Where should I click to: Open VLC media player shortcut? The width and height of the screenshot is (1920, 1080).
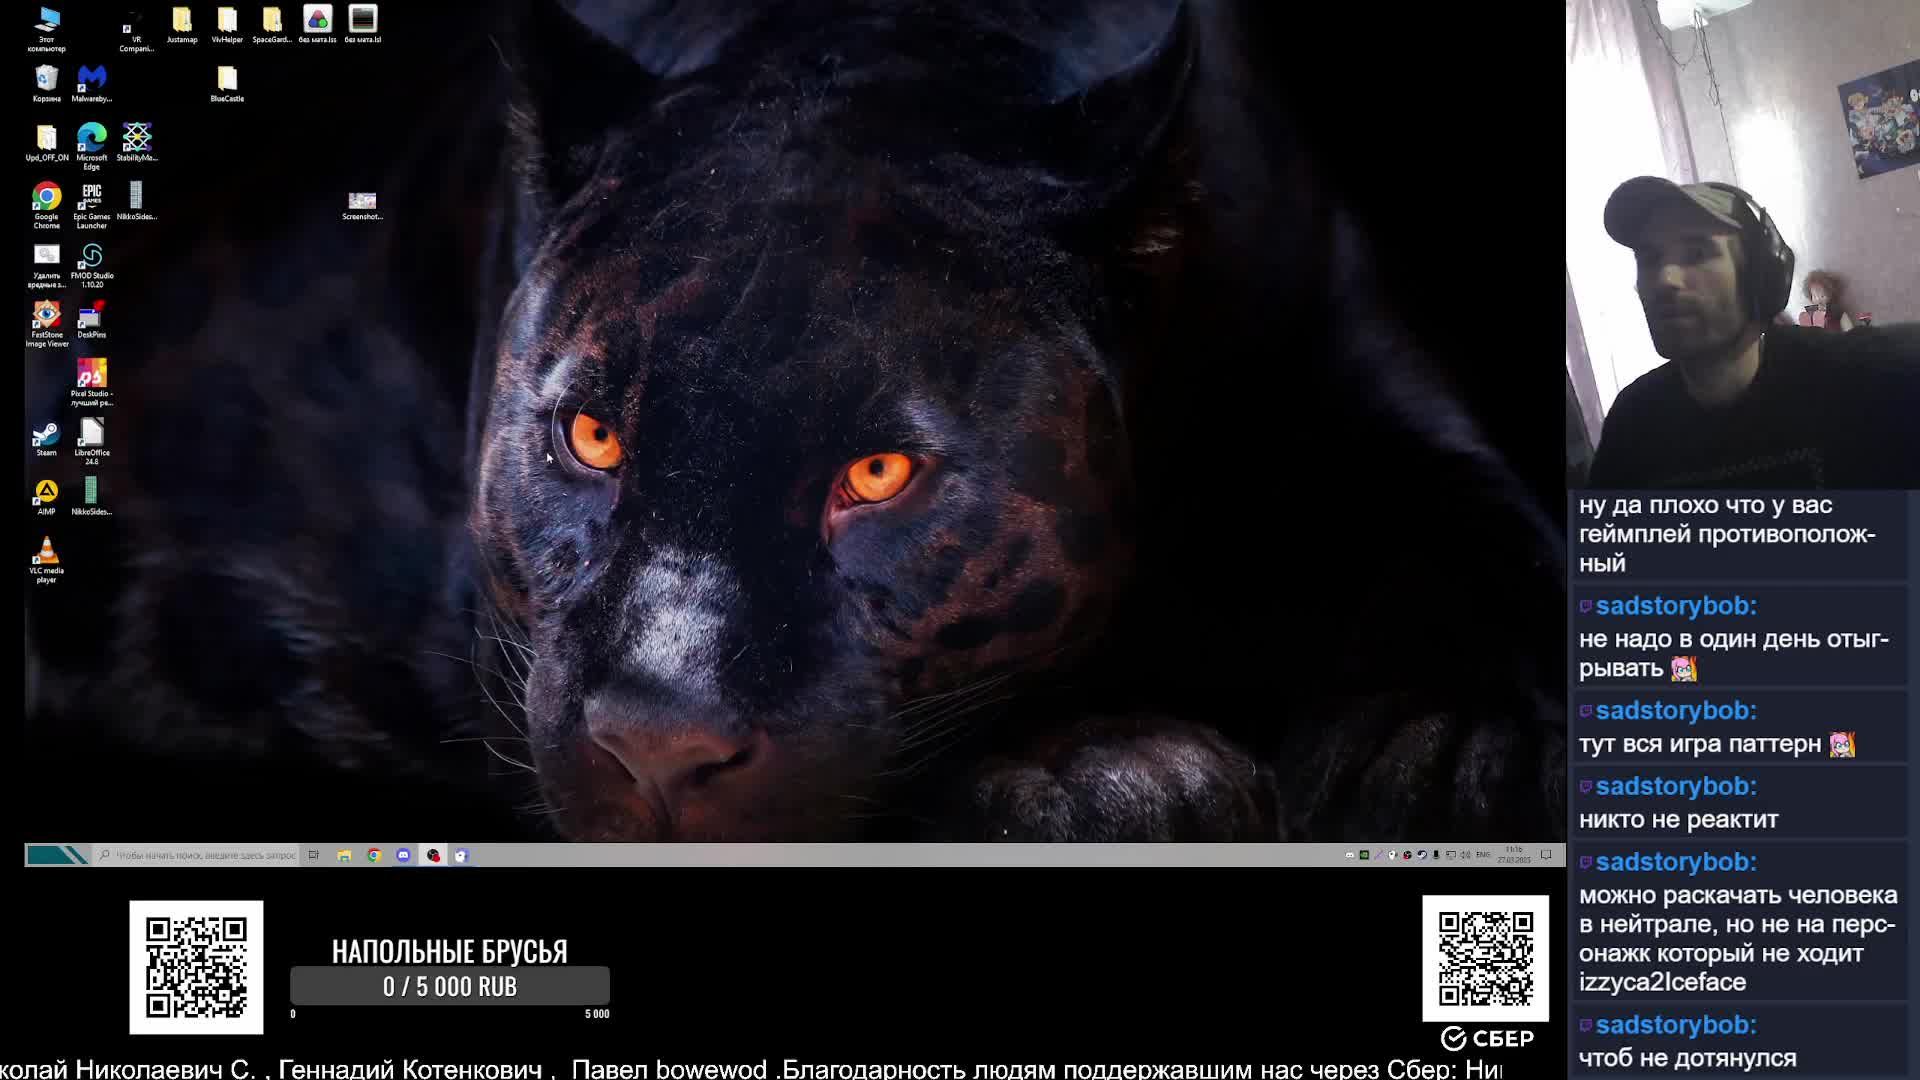point(46,552)
